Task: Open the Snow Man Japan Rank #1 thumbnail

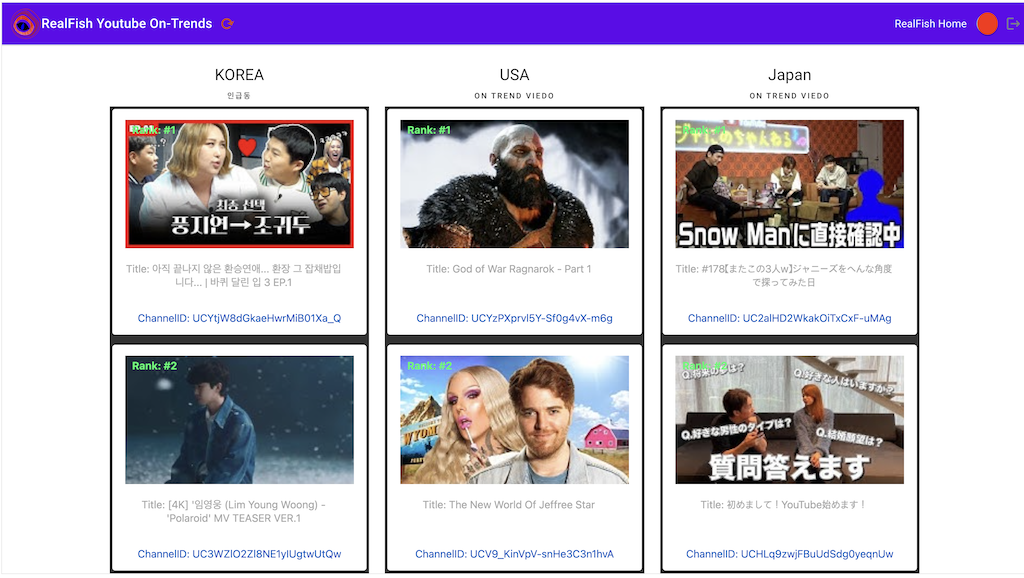Action: [x=790, y=184]
